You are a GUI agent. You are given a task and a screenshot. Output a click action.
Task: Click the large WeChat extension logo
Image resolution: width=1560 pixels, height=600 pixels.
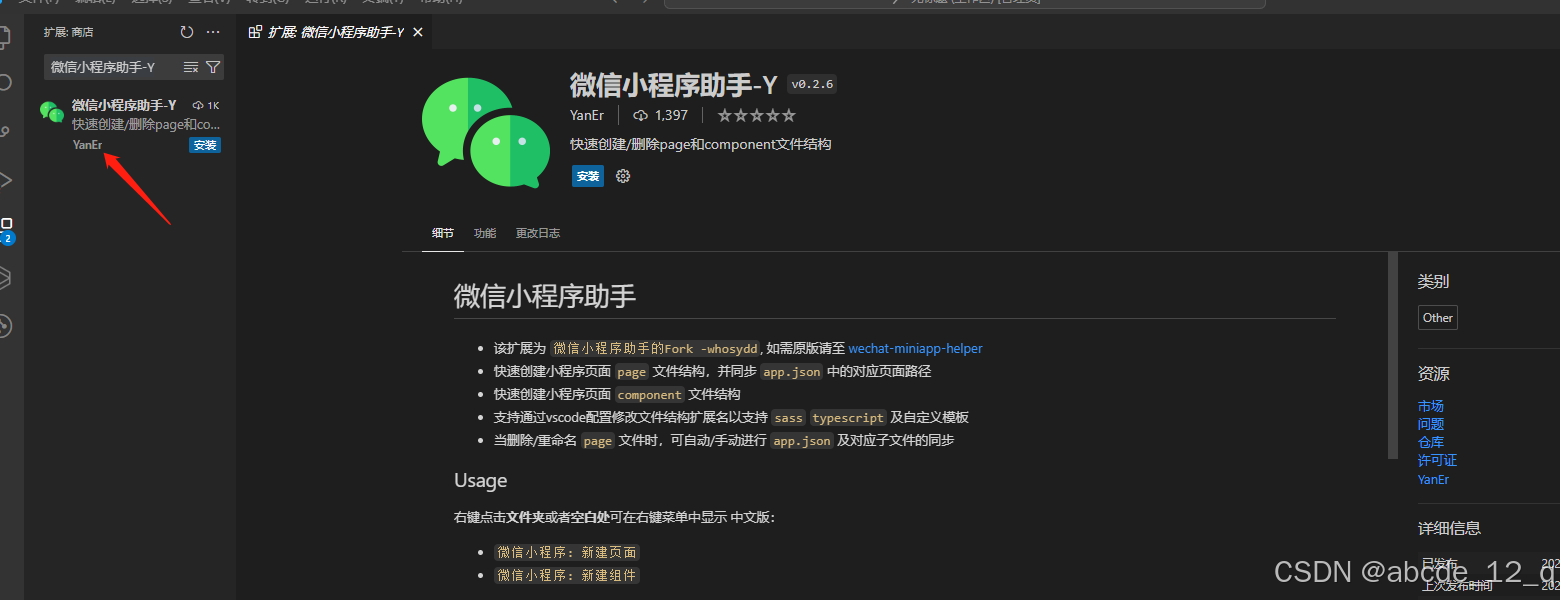486,132
